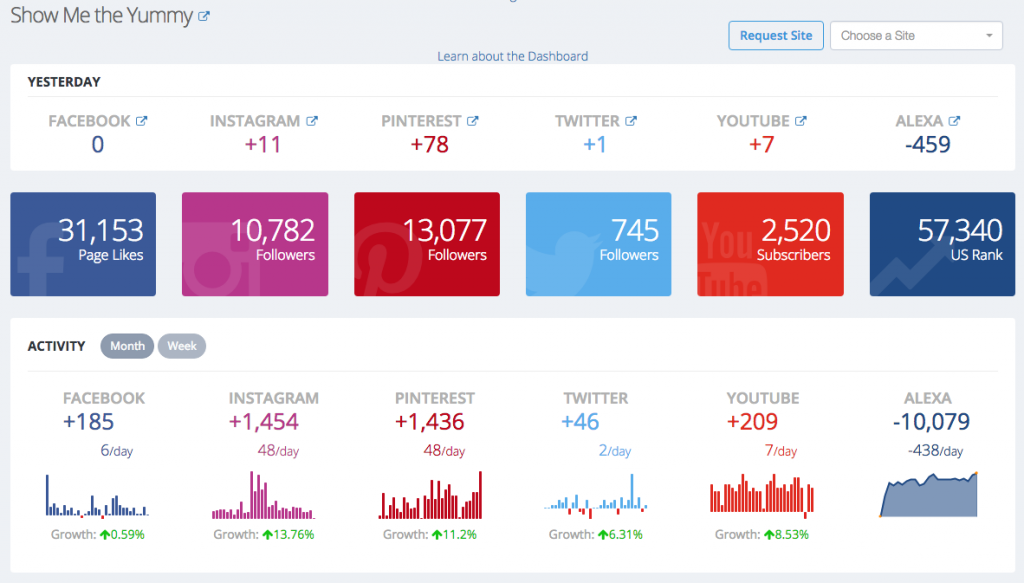Viewport: 1024px width, 583px height.
Task: Click the Twitter 2/day rate
Action: click(615, 451)
